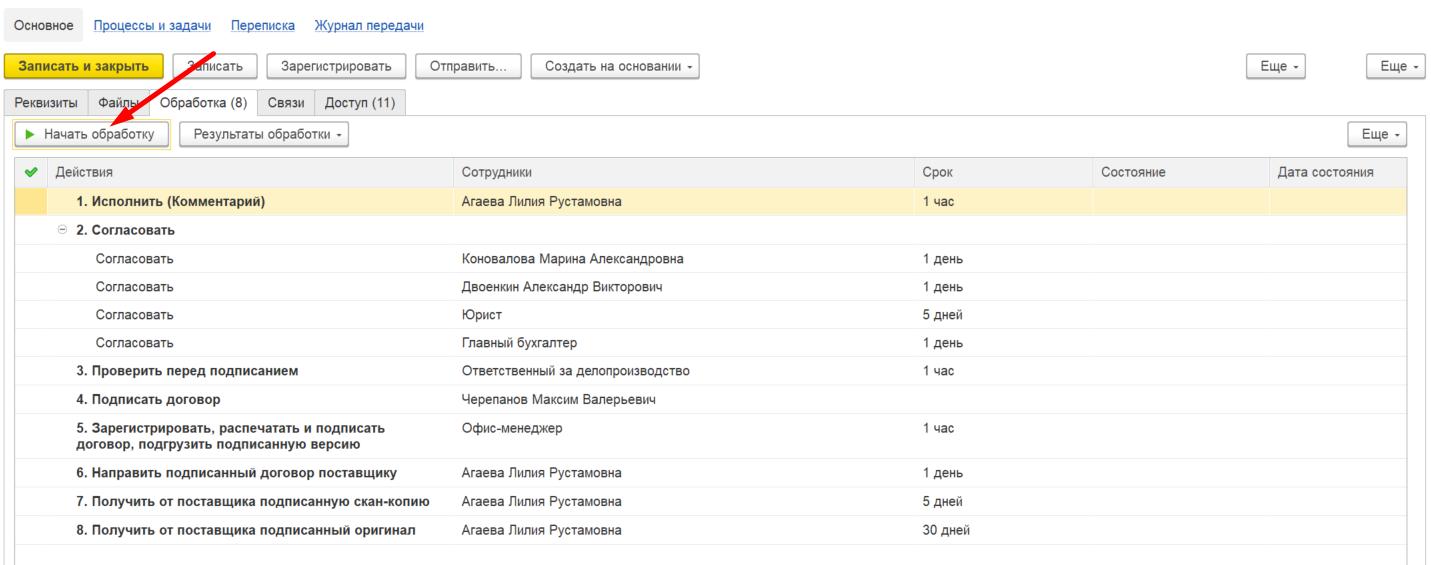
Task: Click the 'Офис-менеджер' cell
Action: point(684,436)
